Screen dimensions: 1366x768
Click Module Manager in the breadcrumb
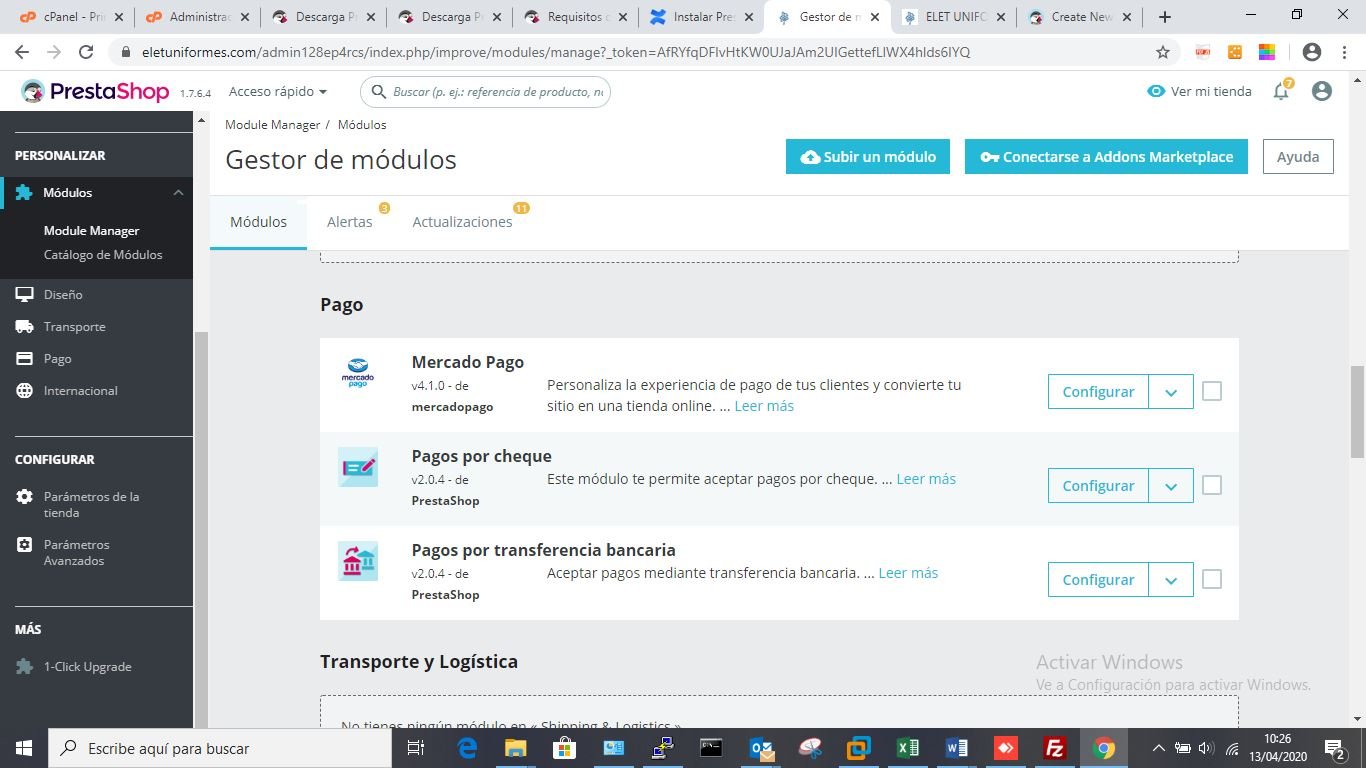click(272, 125)
